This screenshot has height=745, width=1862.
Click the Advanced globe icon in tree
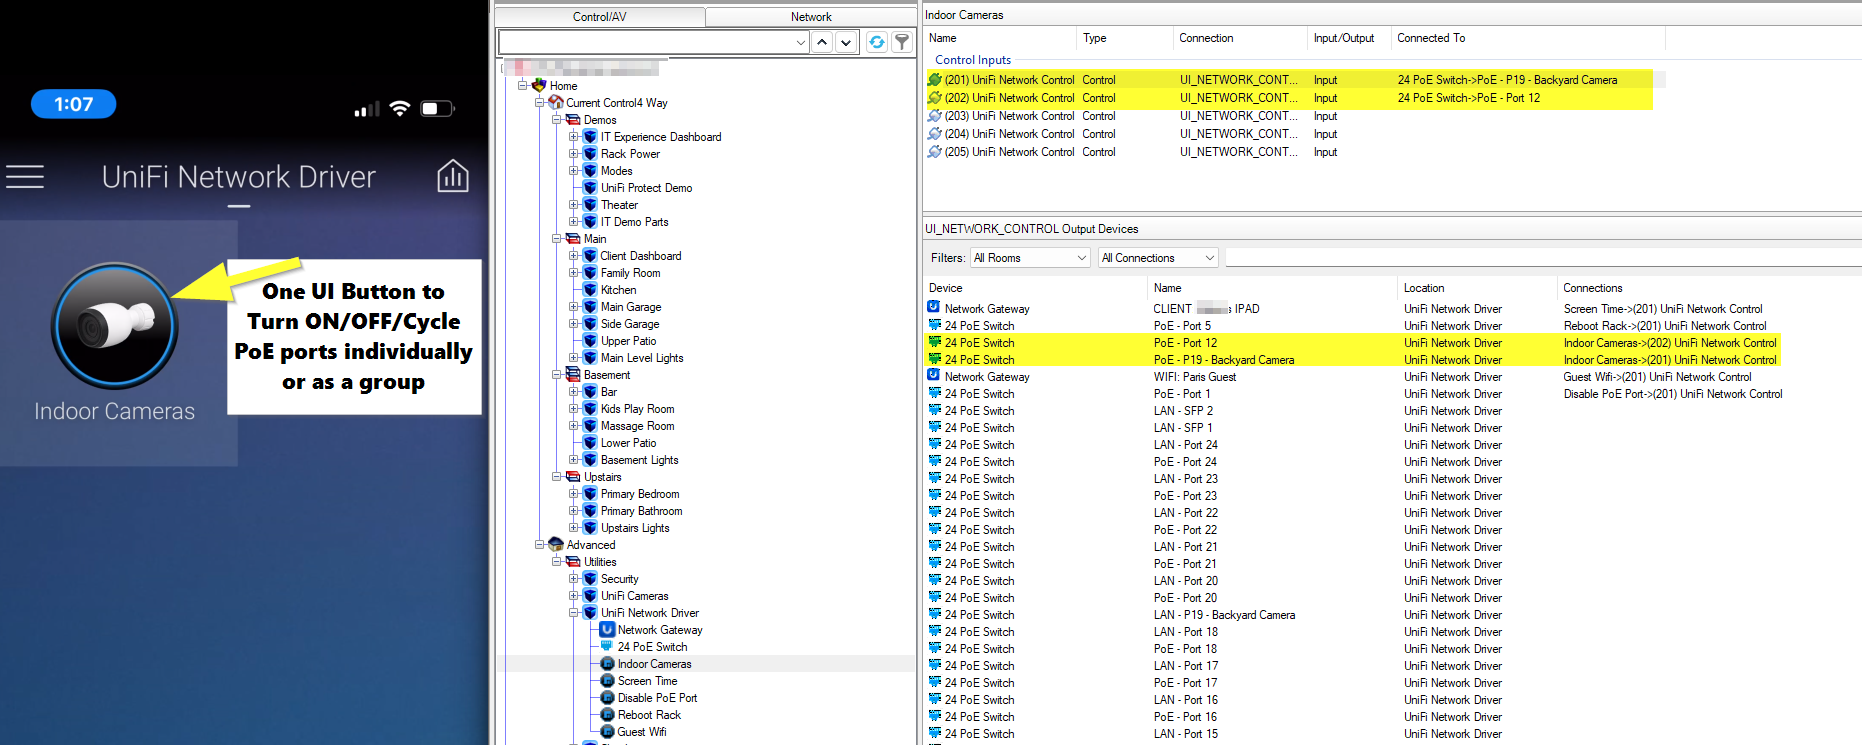[x=556, y=545]
